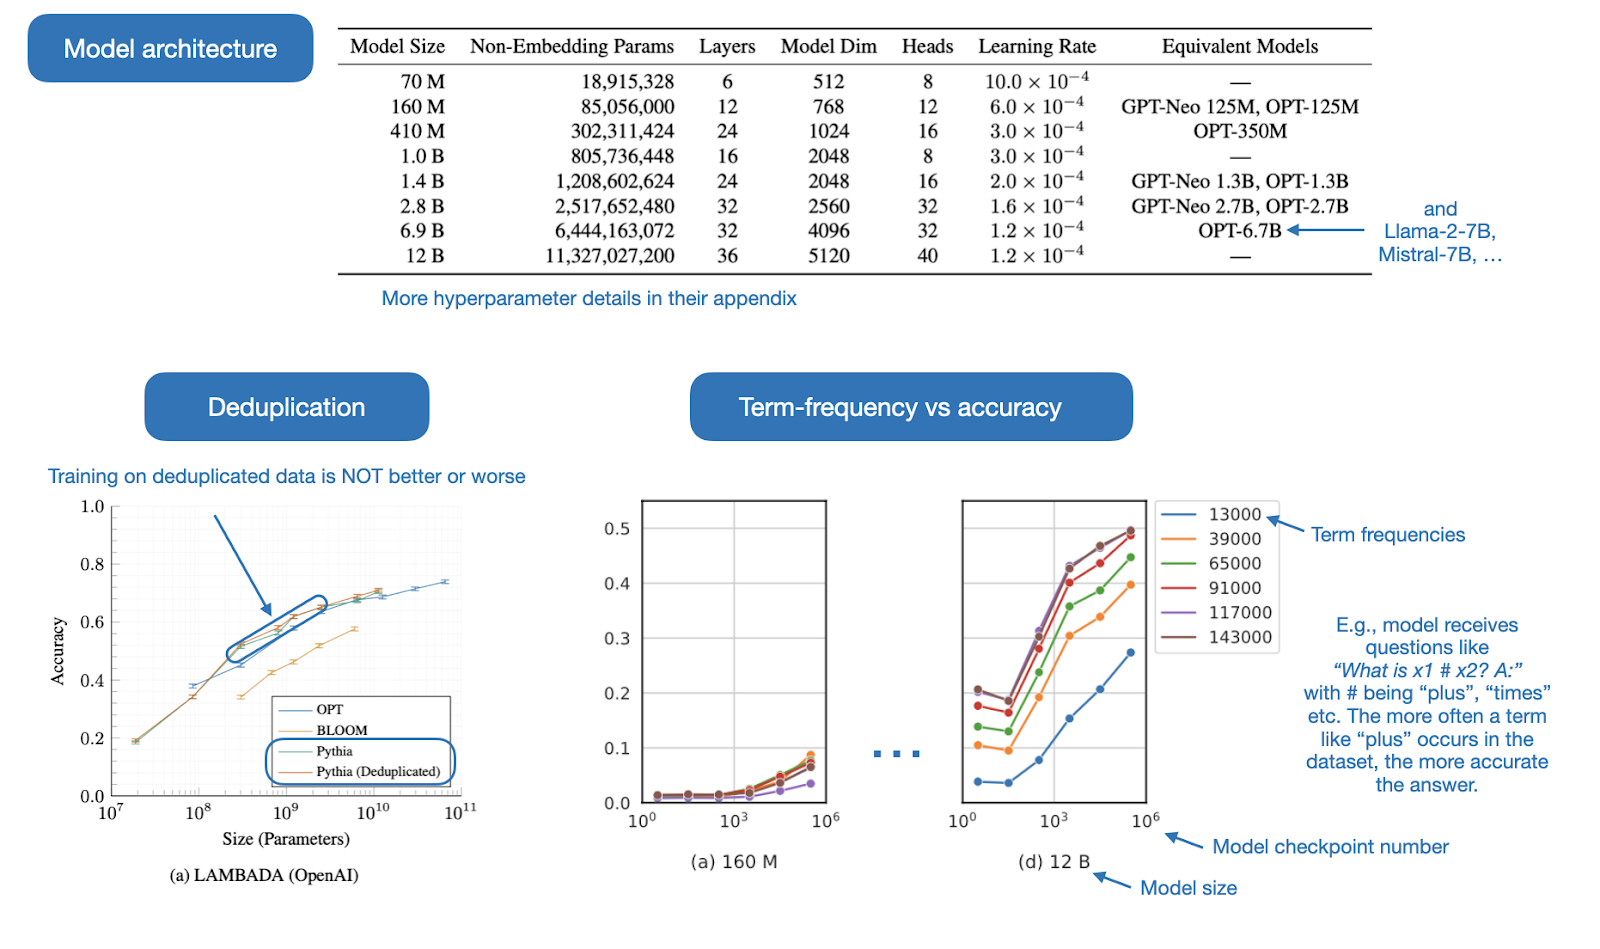Select the Learning Rate column header
Screen dimensions: 1600x949
[1036, 46]
